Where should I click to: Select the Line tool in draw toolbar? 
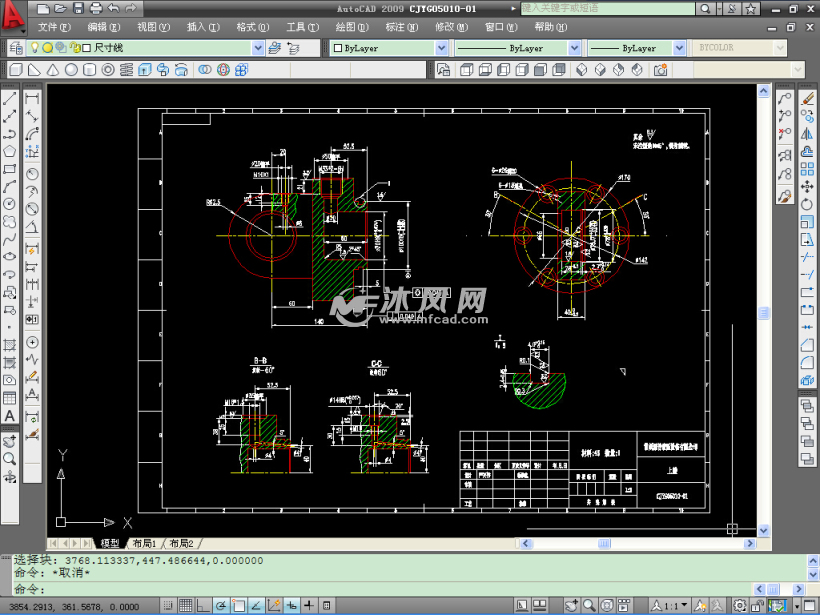coord(9,99)
